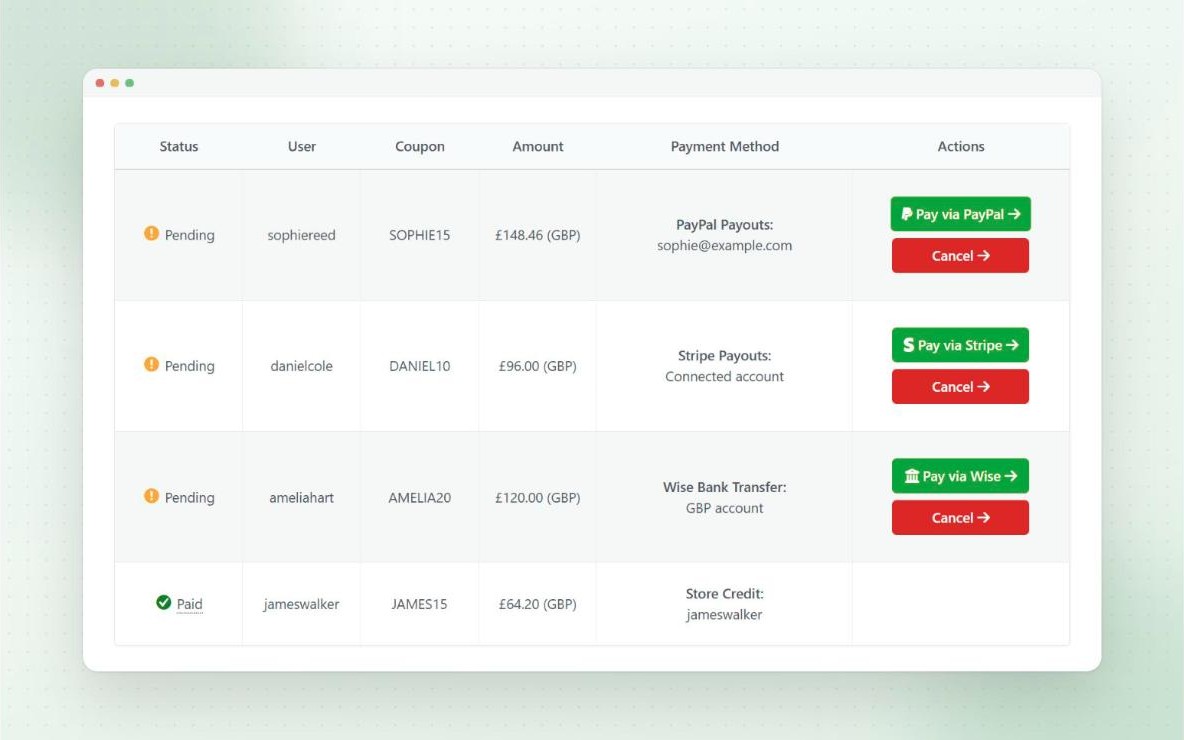Click the PayPal logo icon in the pay button

907,214
